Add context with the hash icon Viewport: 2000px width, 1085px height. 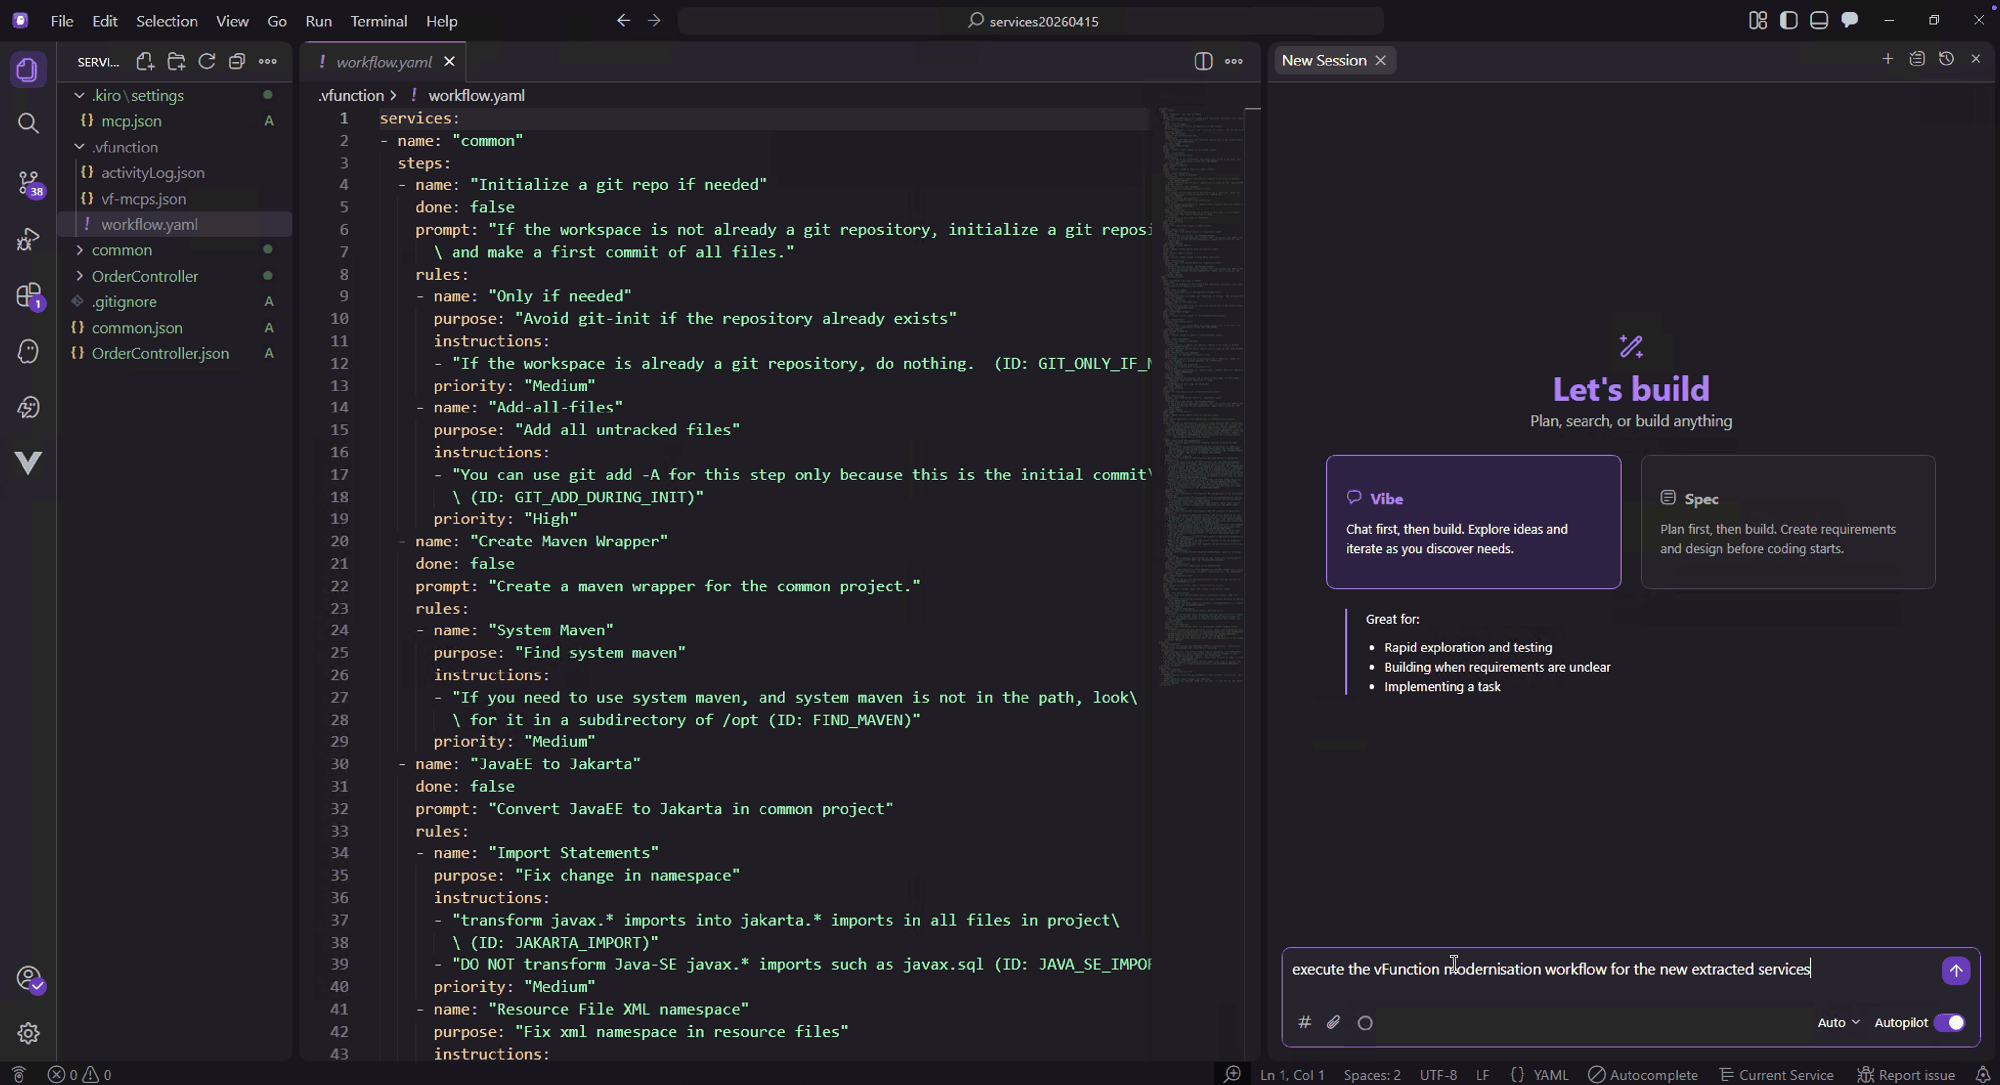coord(1304,1022)
